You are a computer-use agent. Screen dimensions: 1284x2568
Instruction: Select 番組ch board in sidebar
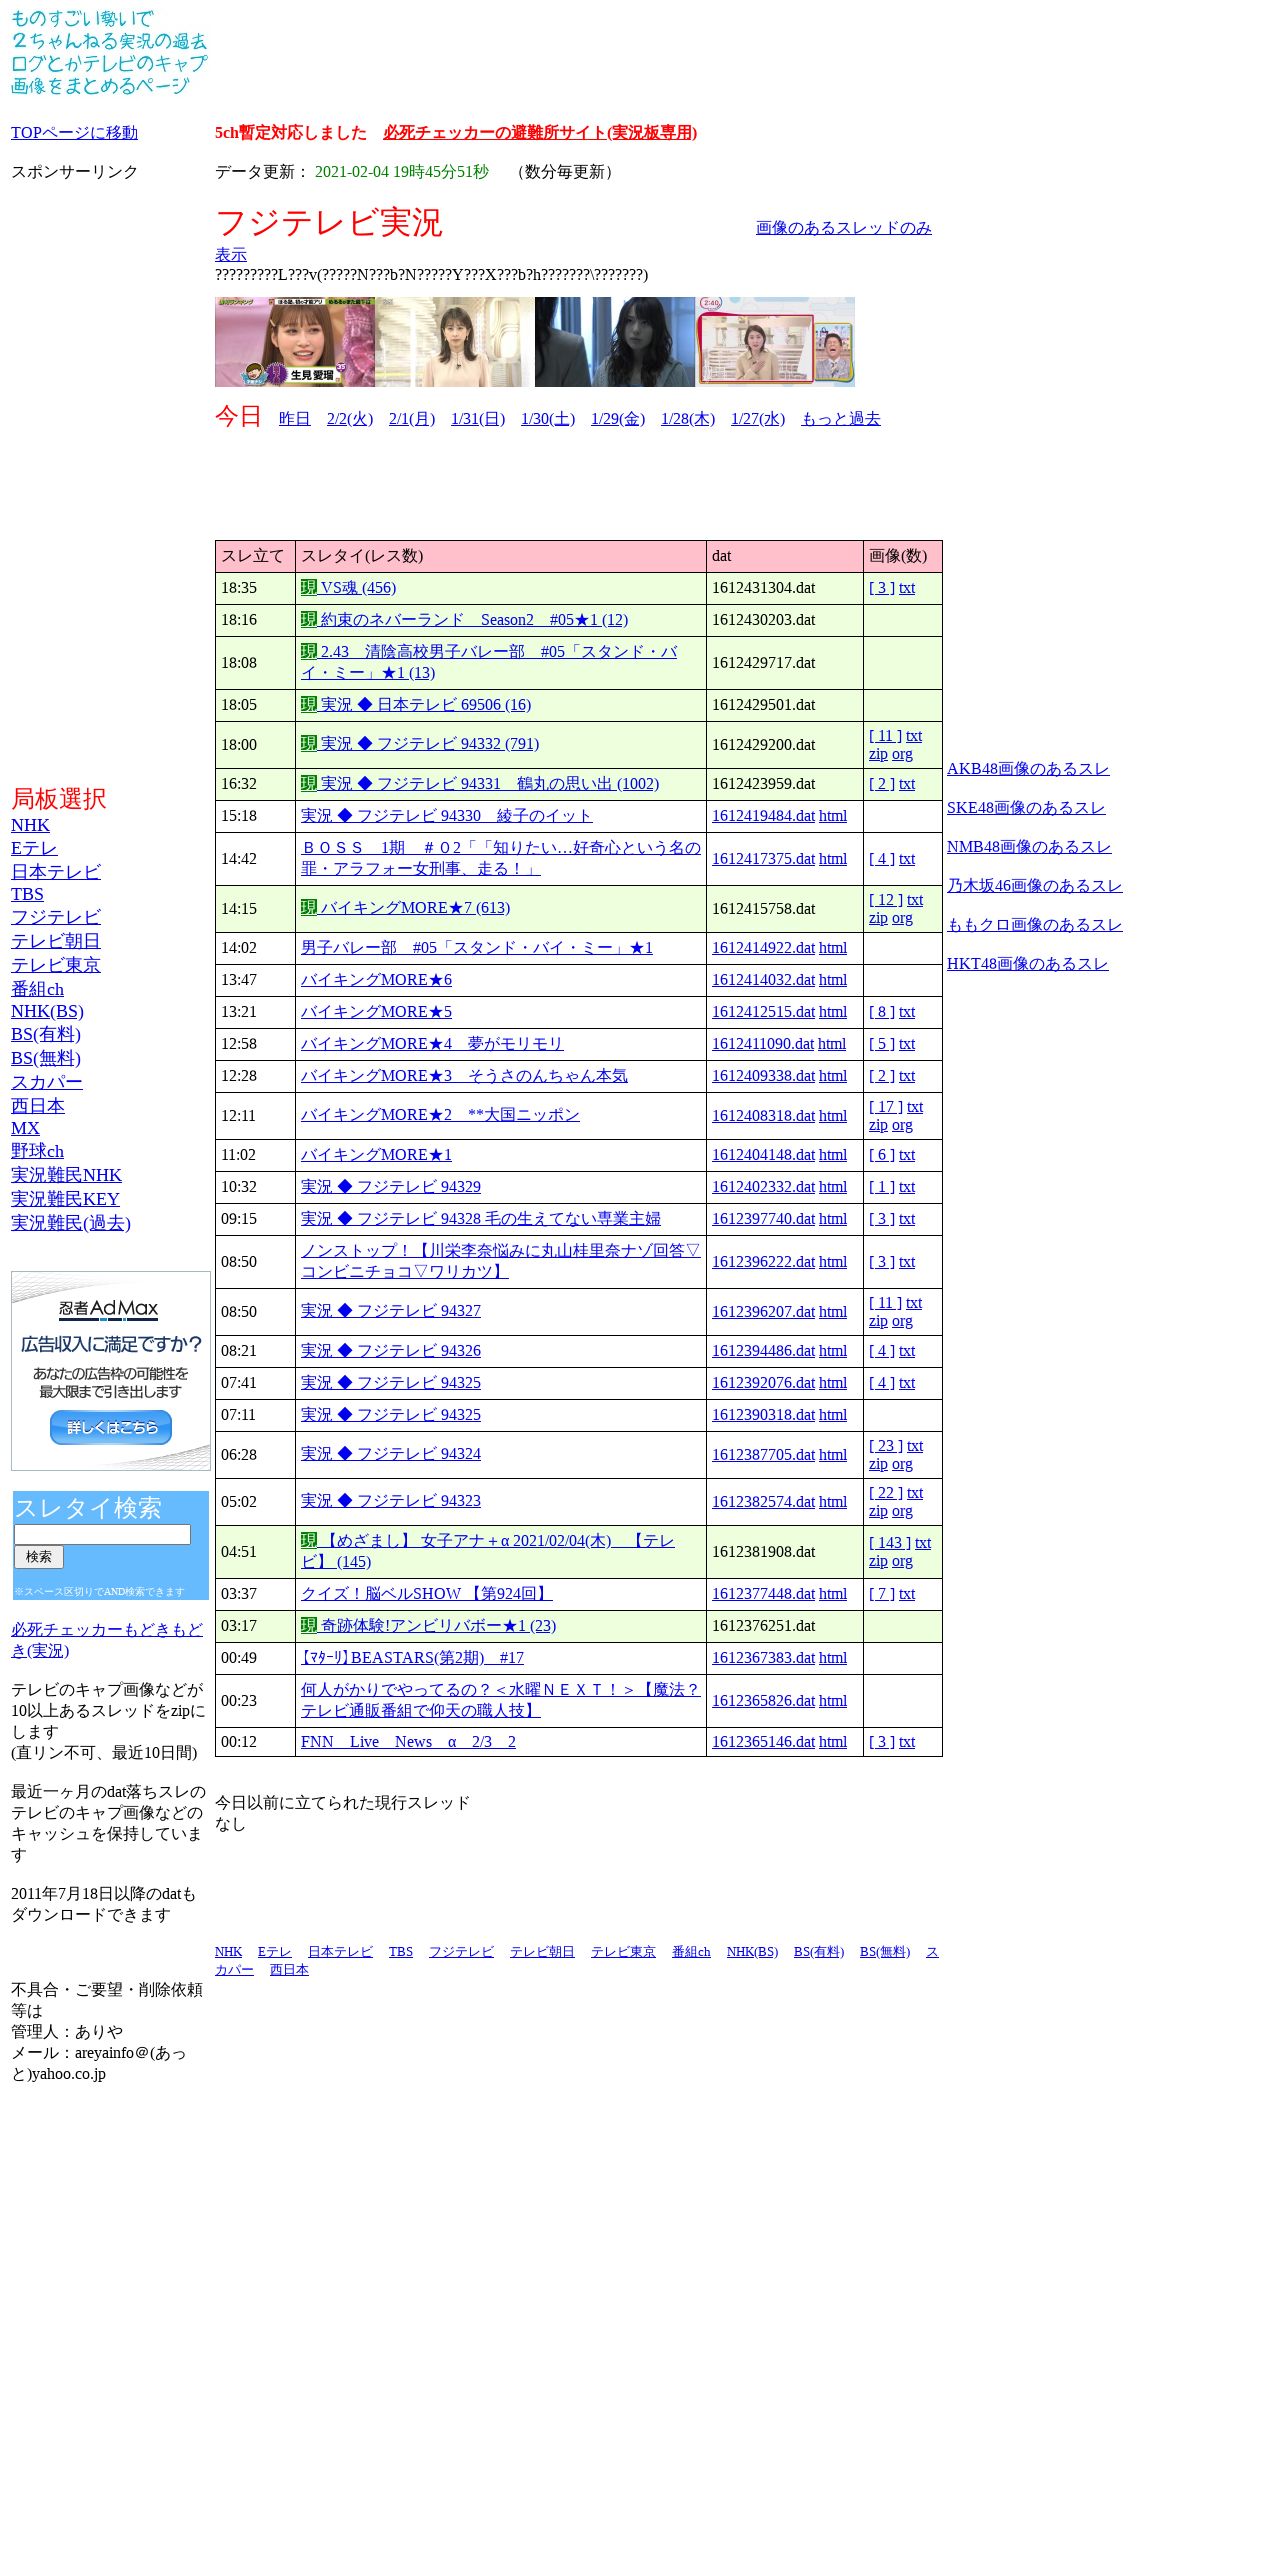(37, 989)
